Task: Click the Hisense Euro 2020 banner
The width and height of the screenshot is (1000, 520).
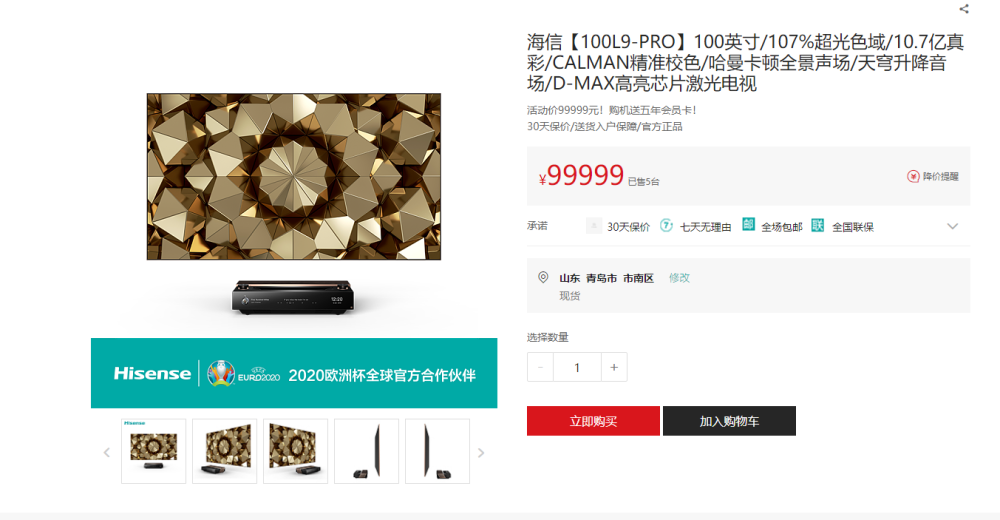Action: (x=294, y=373)
